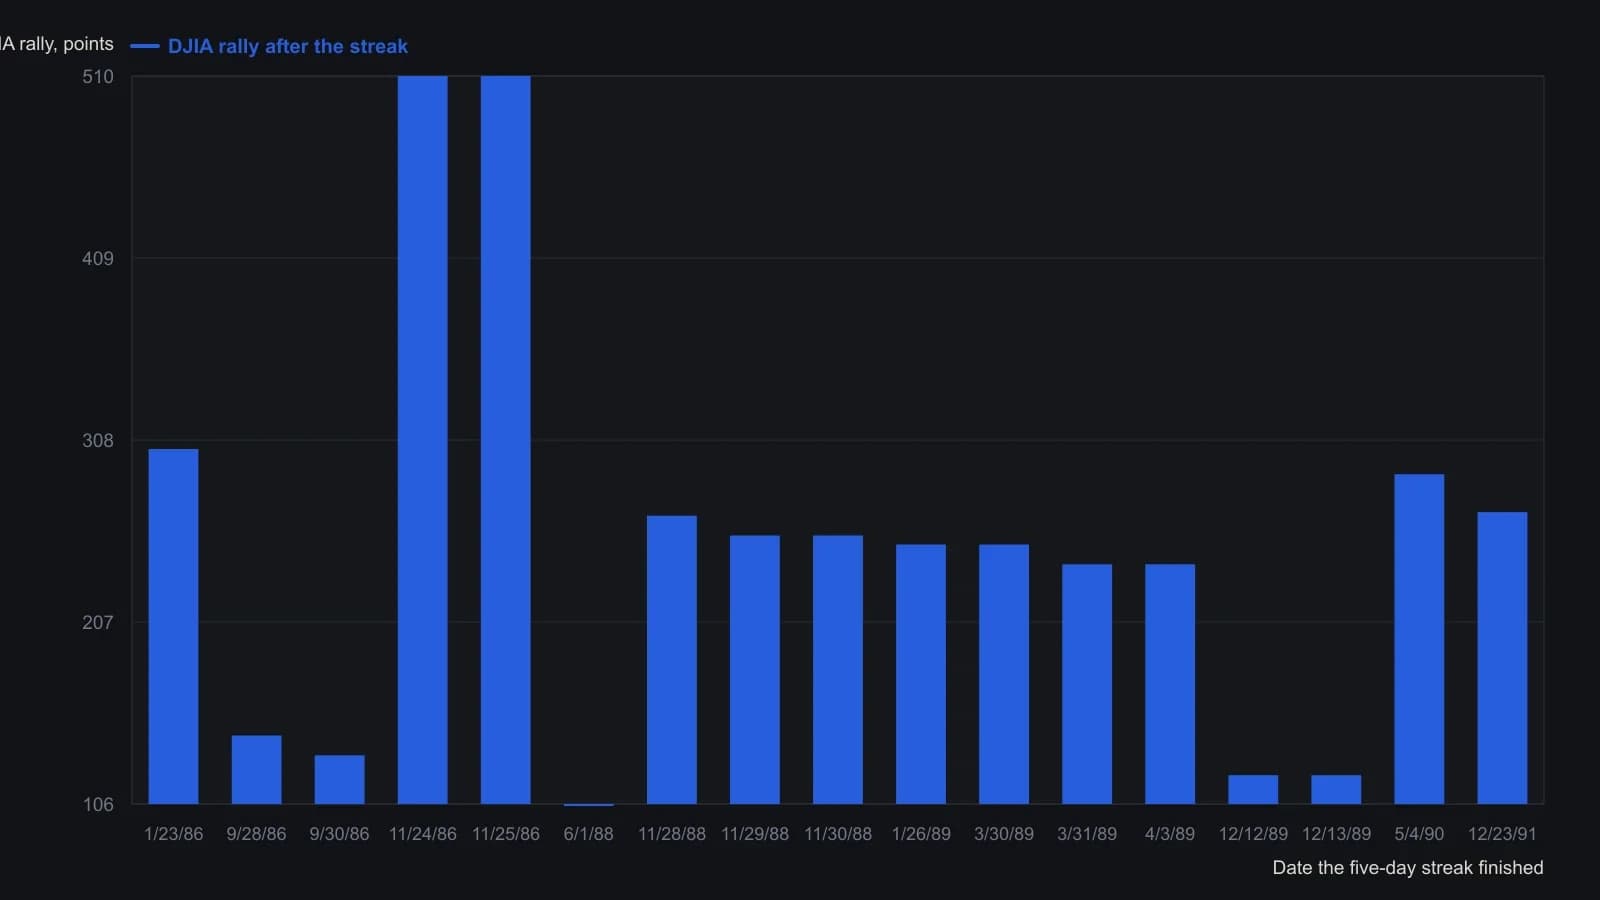Click the 5/4/90 axis date label
Image resolution: width=1600 pixels, height=900 pixels.
tap(1418, 834)
